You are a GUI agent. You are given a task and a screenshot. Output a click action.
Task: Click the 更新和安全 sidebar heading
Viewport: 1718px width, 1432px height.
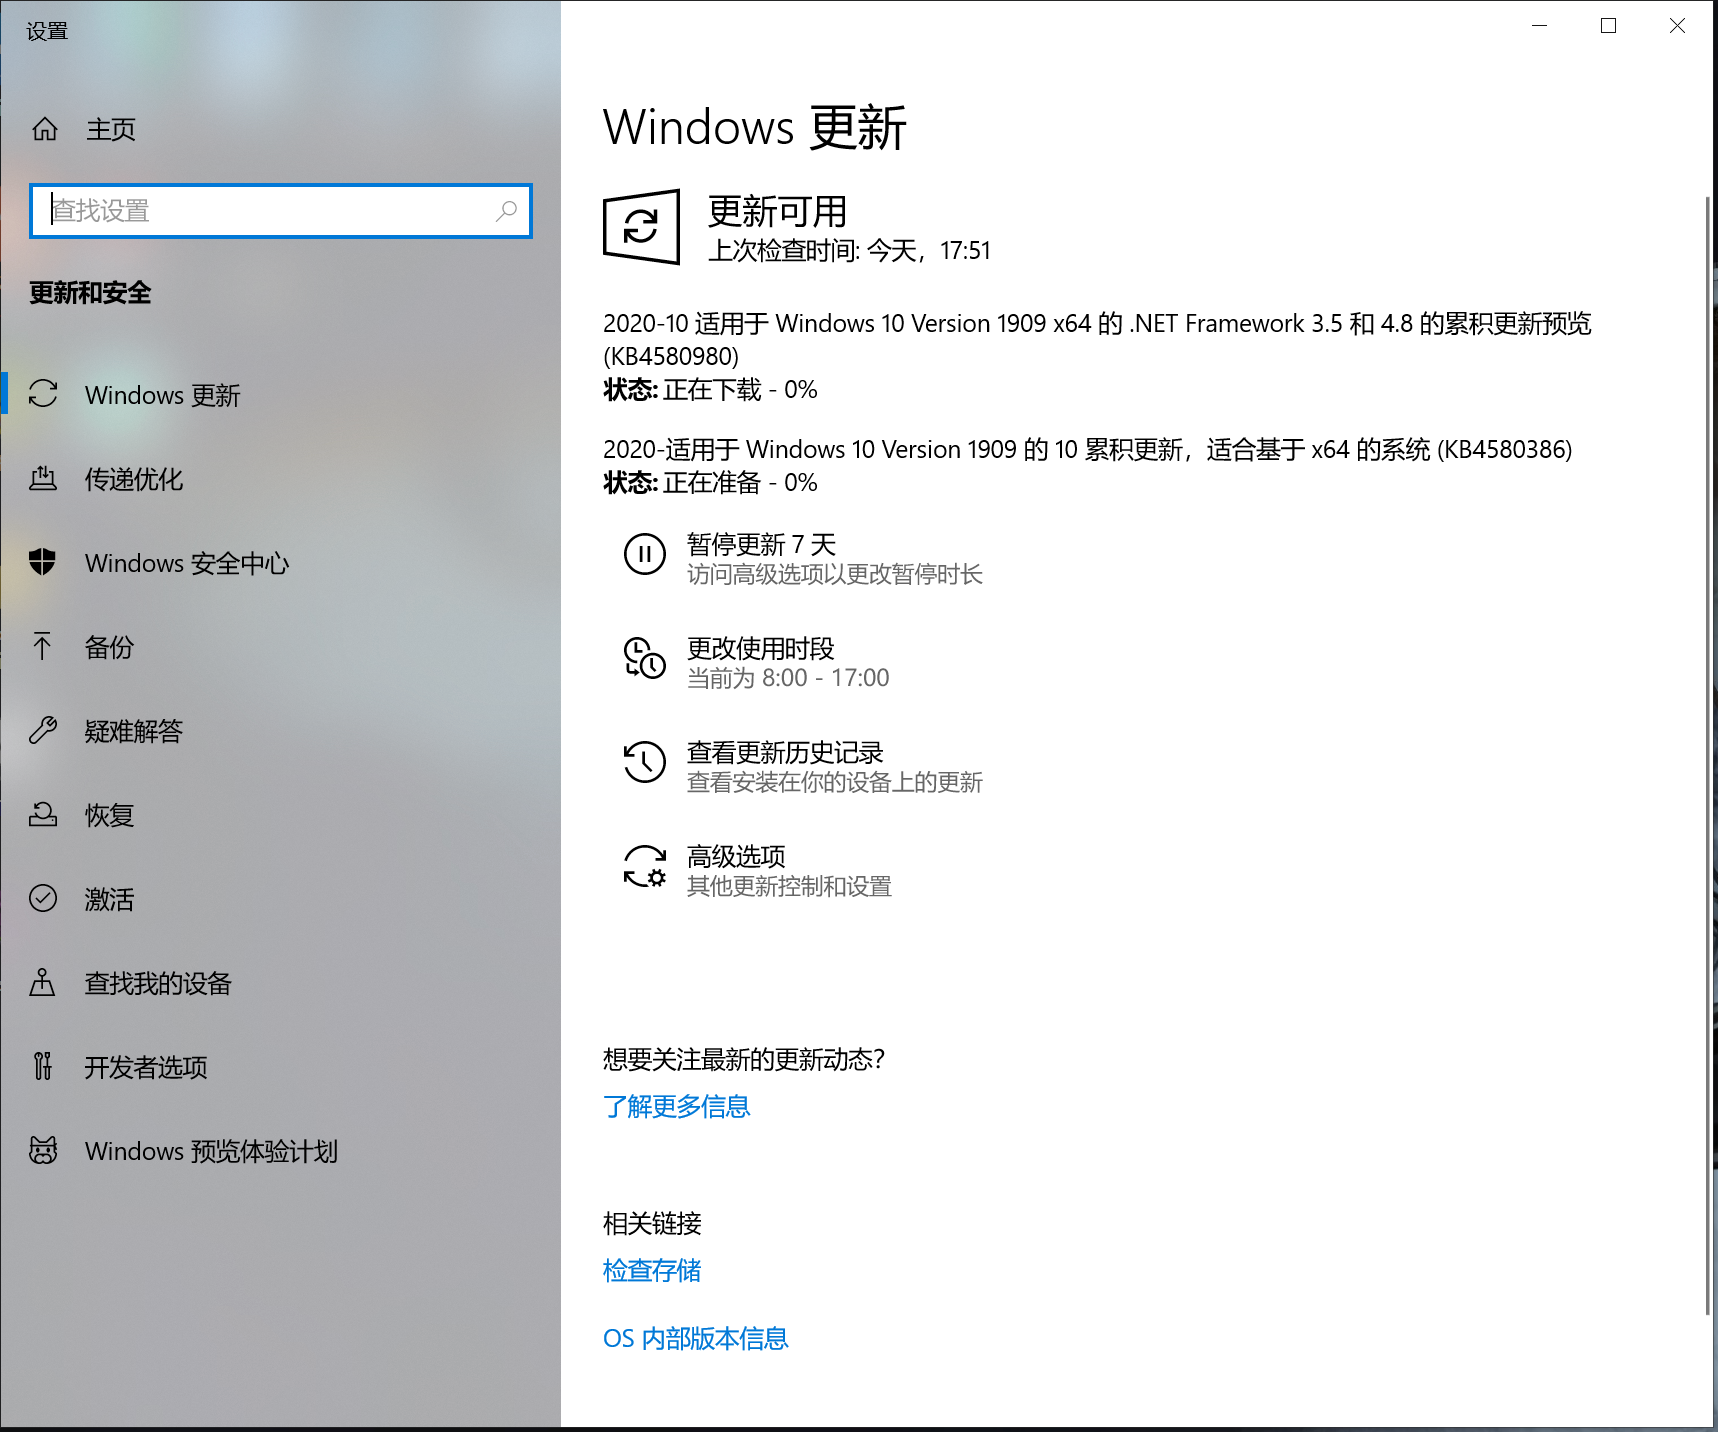coord(90,292)
